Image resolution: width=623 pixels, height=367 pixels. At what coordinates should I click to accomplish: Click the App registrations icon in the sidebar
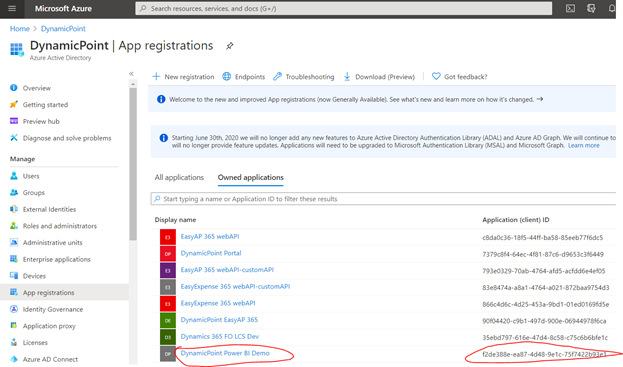point(14,292)
